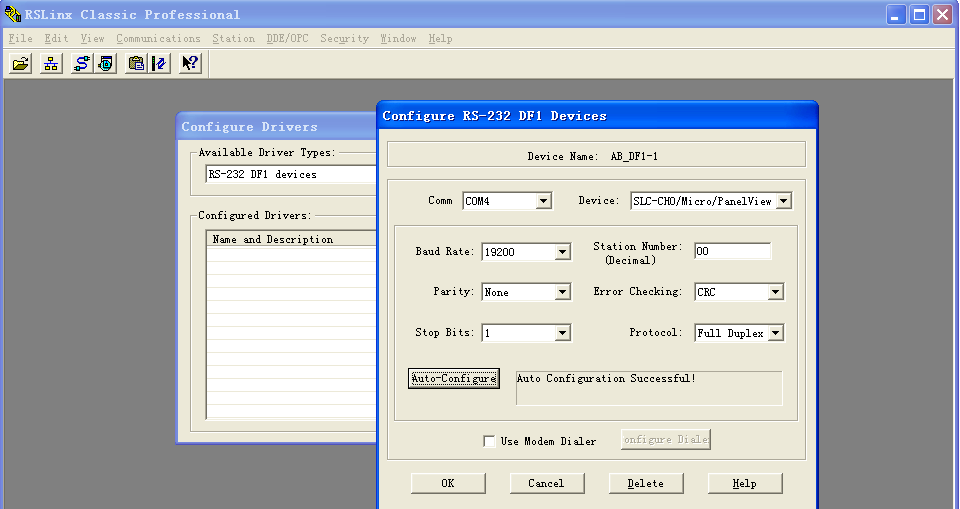Click the Open Project toolbar icon

(21, 64)
